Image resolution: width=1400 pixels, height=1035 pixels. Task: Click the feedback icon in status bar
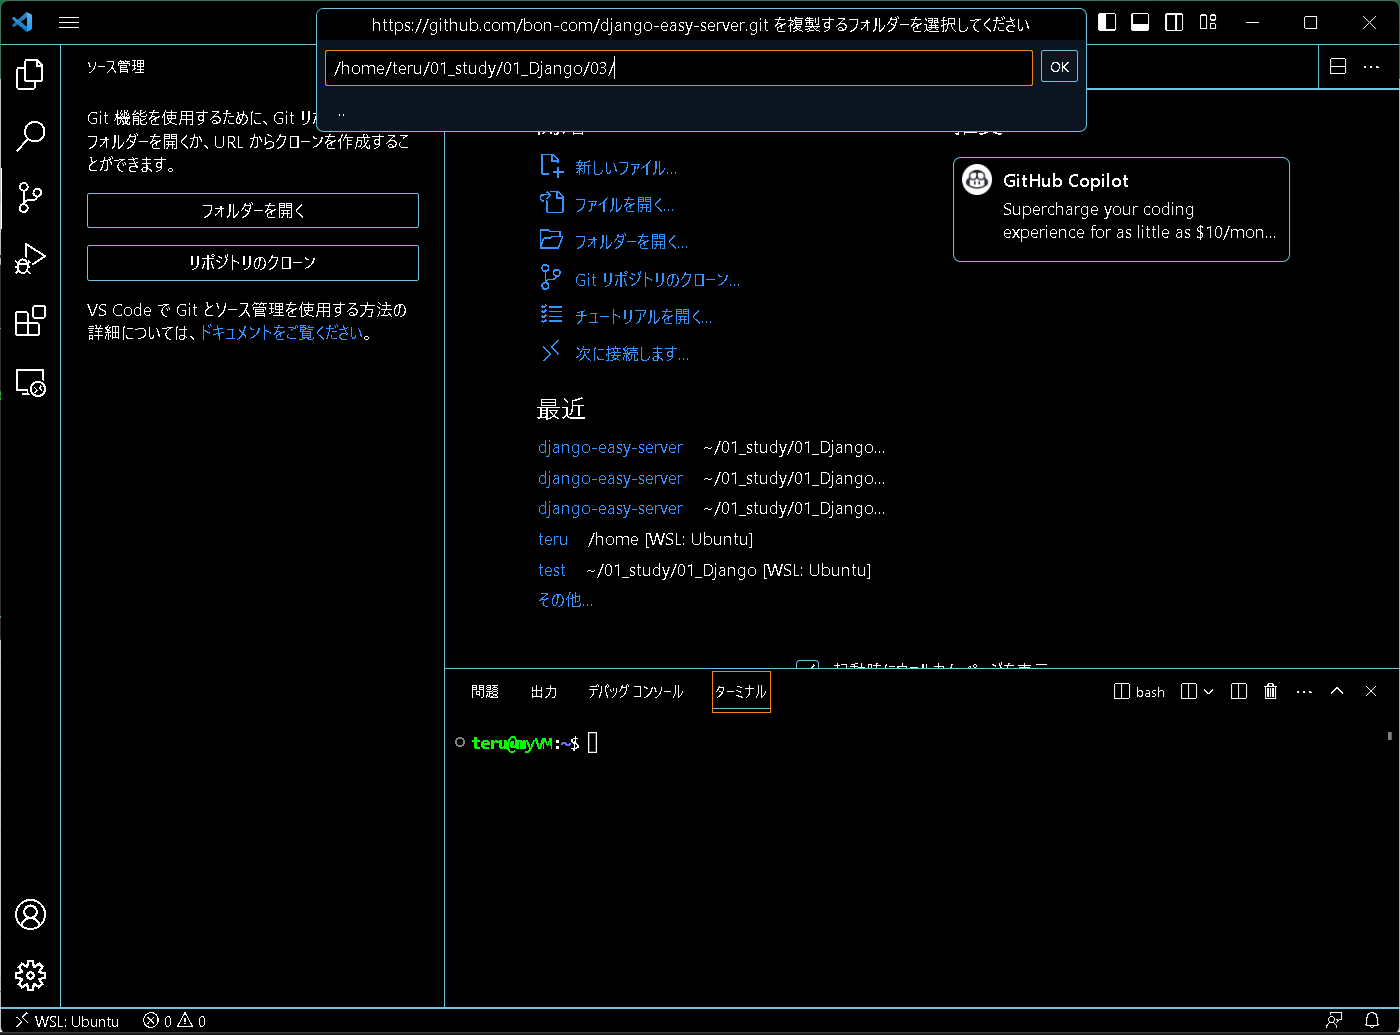pyautogui.click(x=1334, y=1021)
